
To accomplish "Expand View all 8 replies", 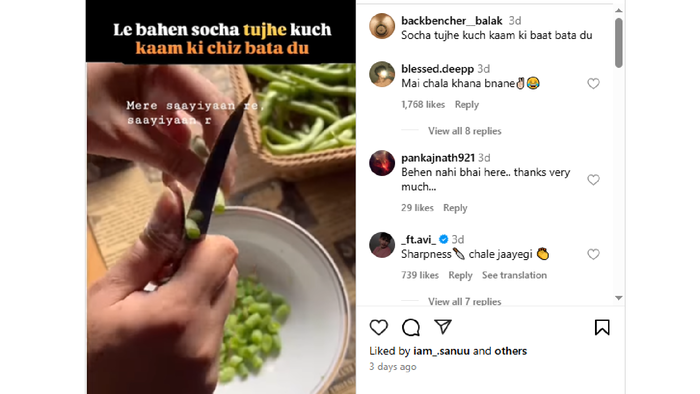I will click(465, 131).
